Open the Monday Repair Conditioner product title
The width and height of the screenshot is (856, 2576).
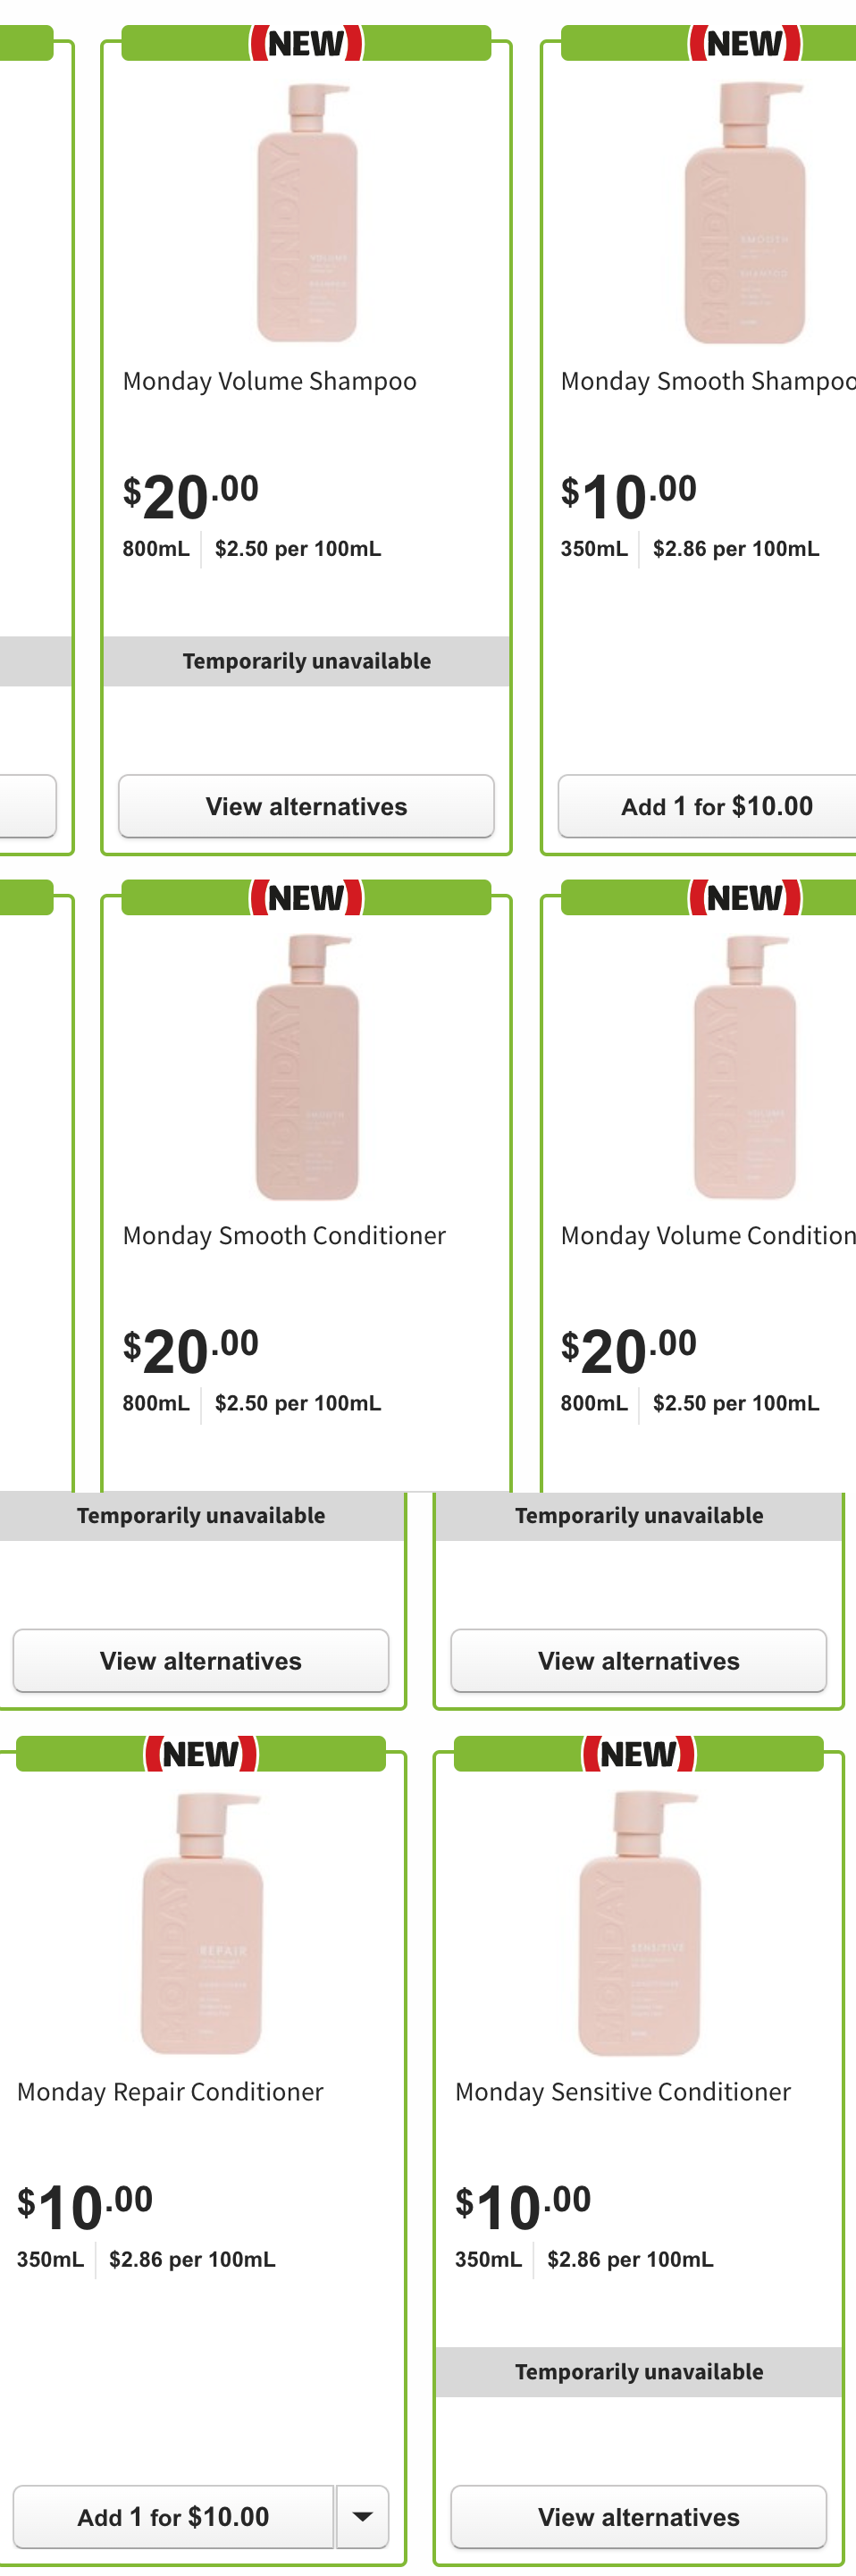click(x=170, y=2091)
